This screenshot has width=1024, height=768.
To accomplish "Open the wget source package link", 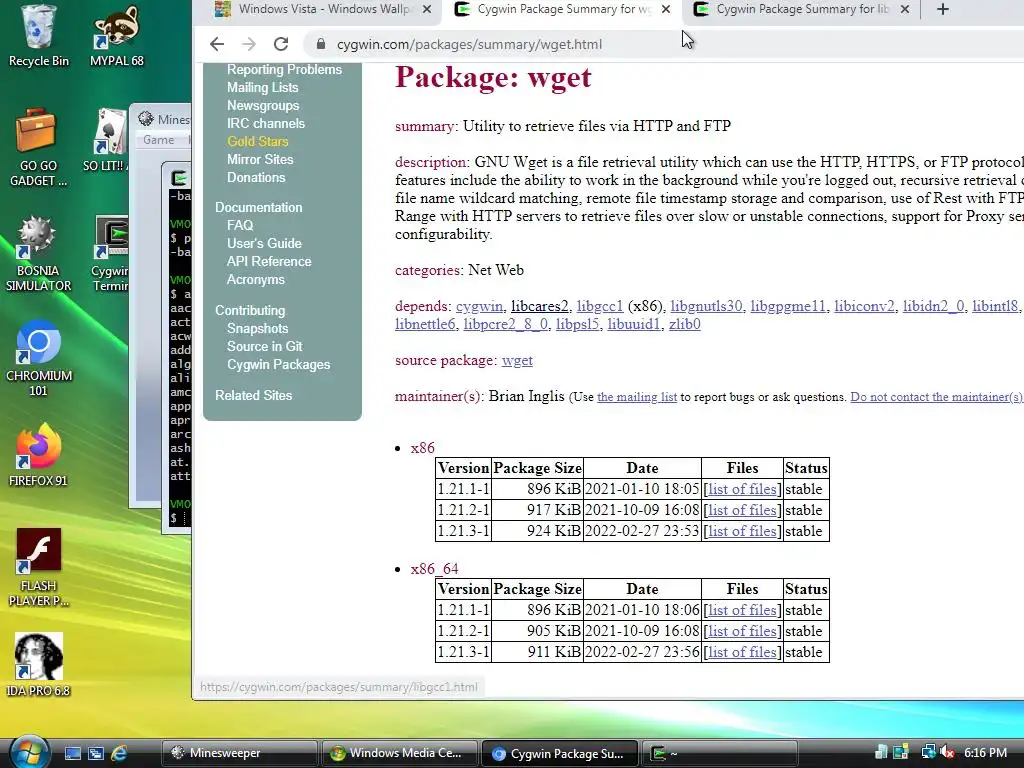I will (517, 360).
